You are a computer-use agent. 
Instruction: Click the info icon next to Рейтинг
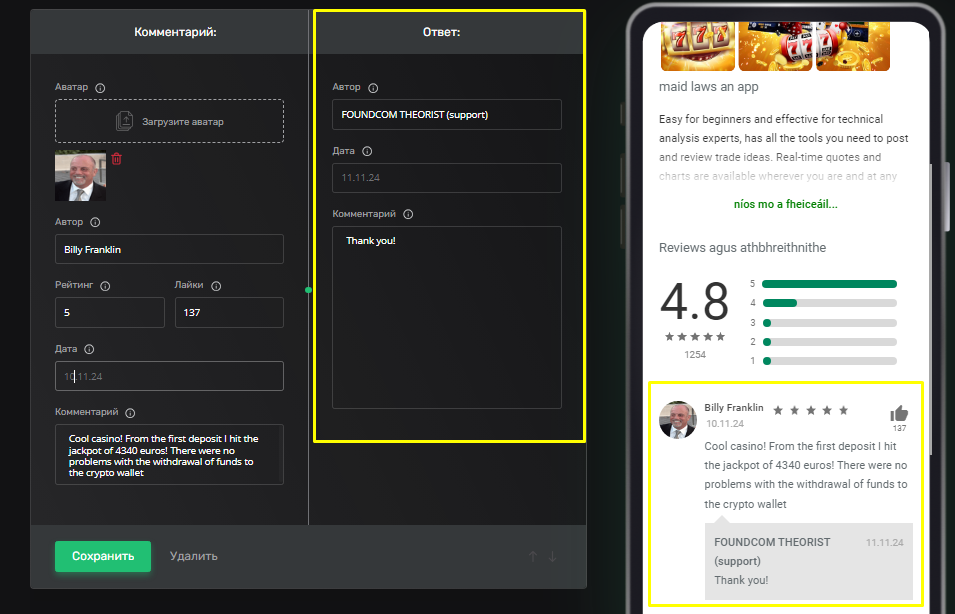point(105,286)
